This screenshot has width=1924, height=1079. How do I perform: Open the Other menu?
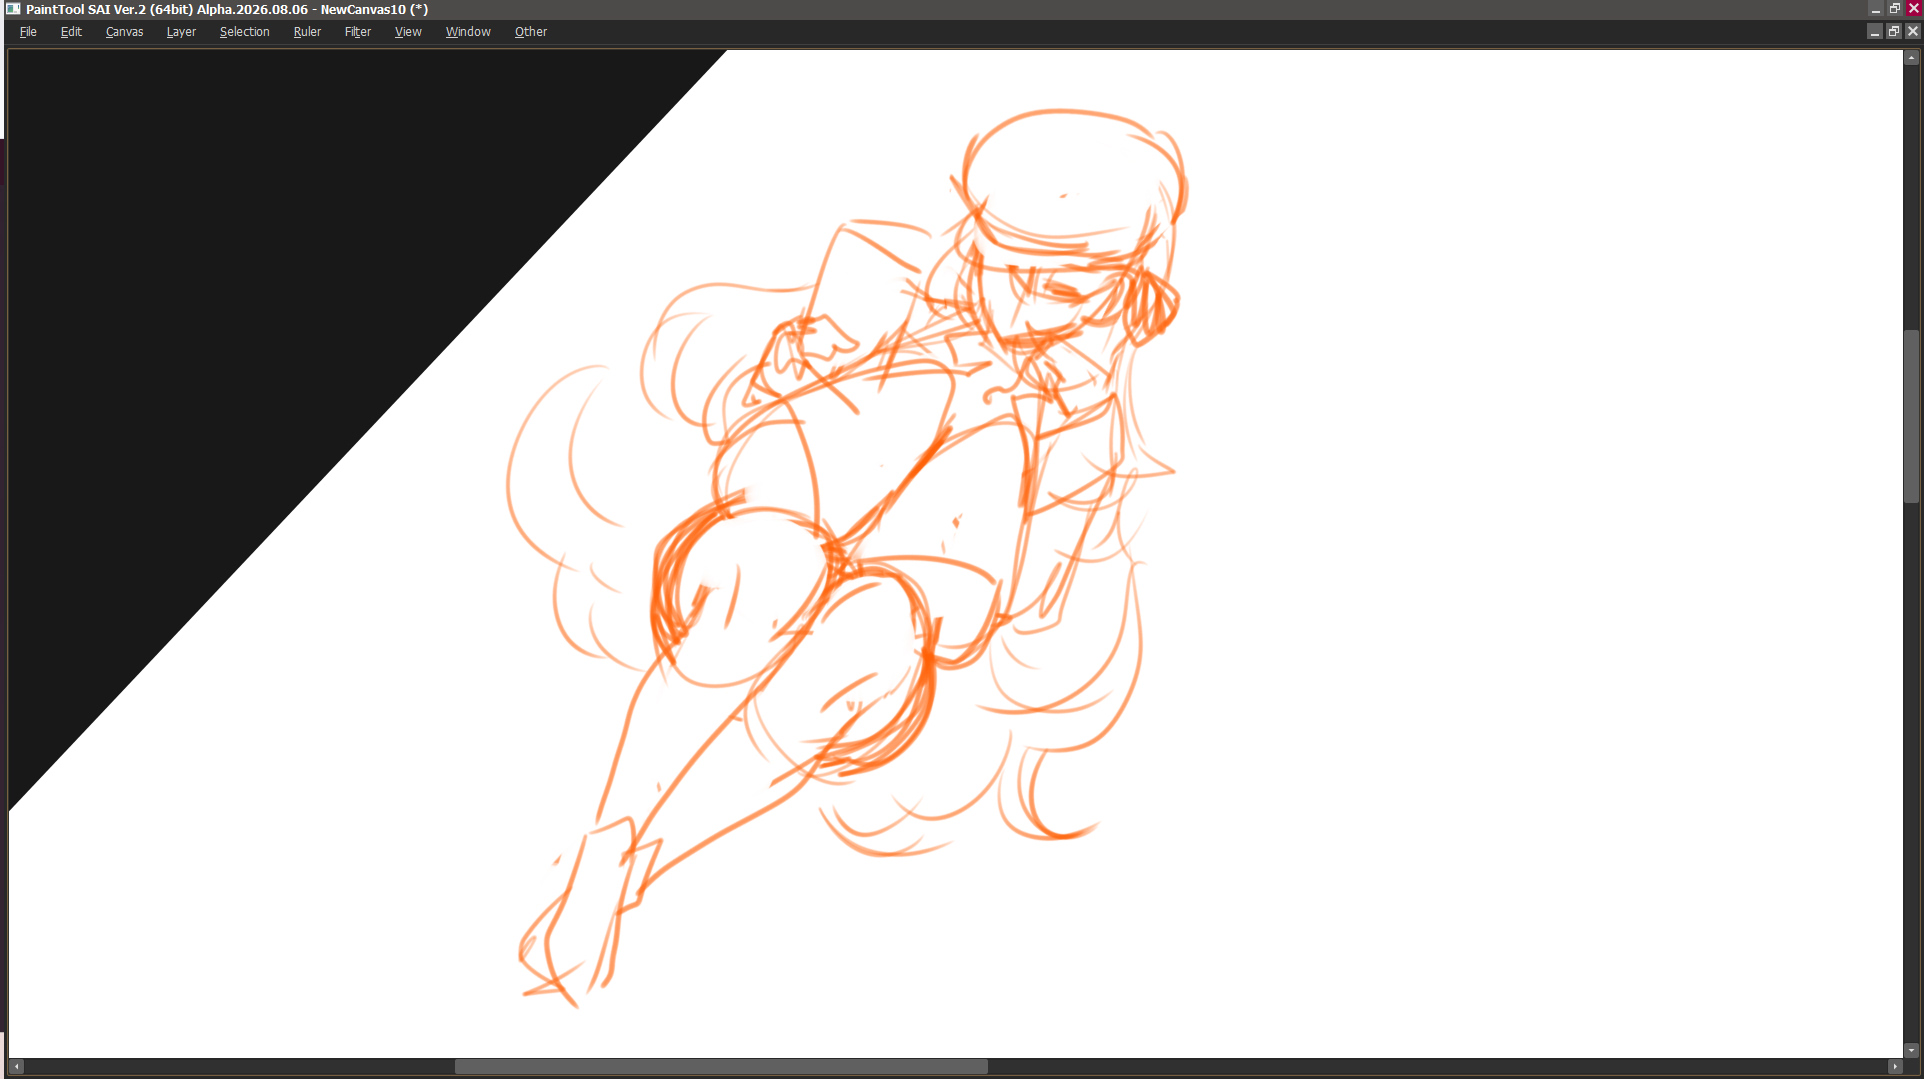pos(531,32)
